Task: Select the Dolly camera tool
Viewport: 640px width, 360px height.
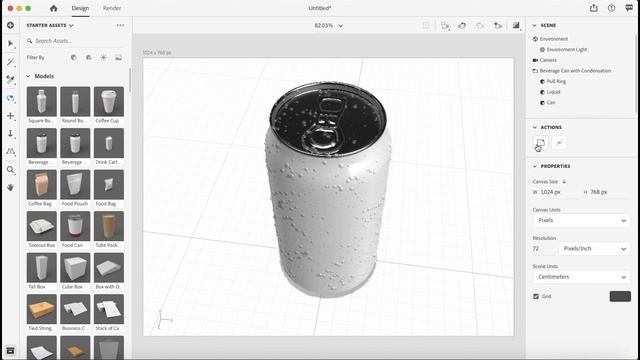Action: coord(11,134)
